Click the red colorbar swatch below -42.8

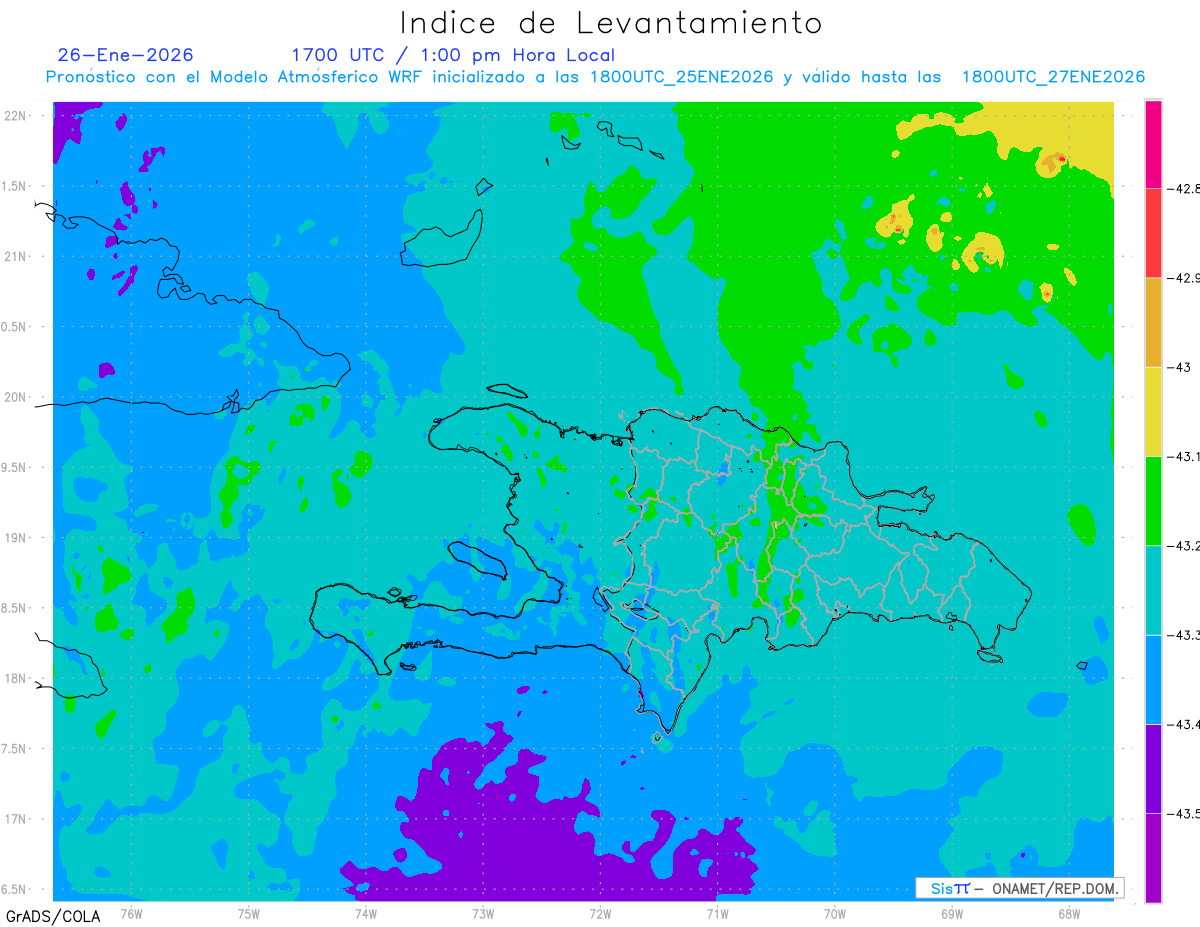coord(1153,233)
